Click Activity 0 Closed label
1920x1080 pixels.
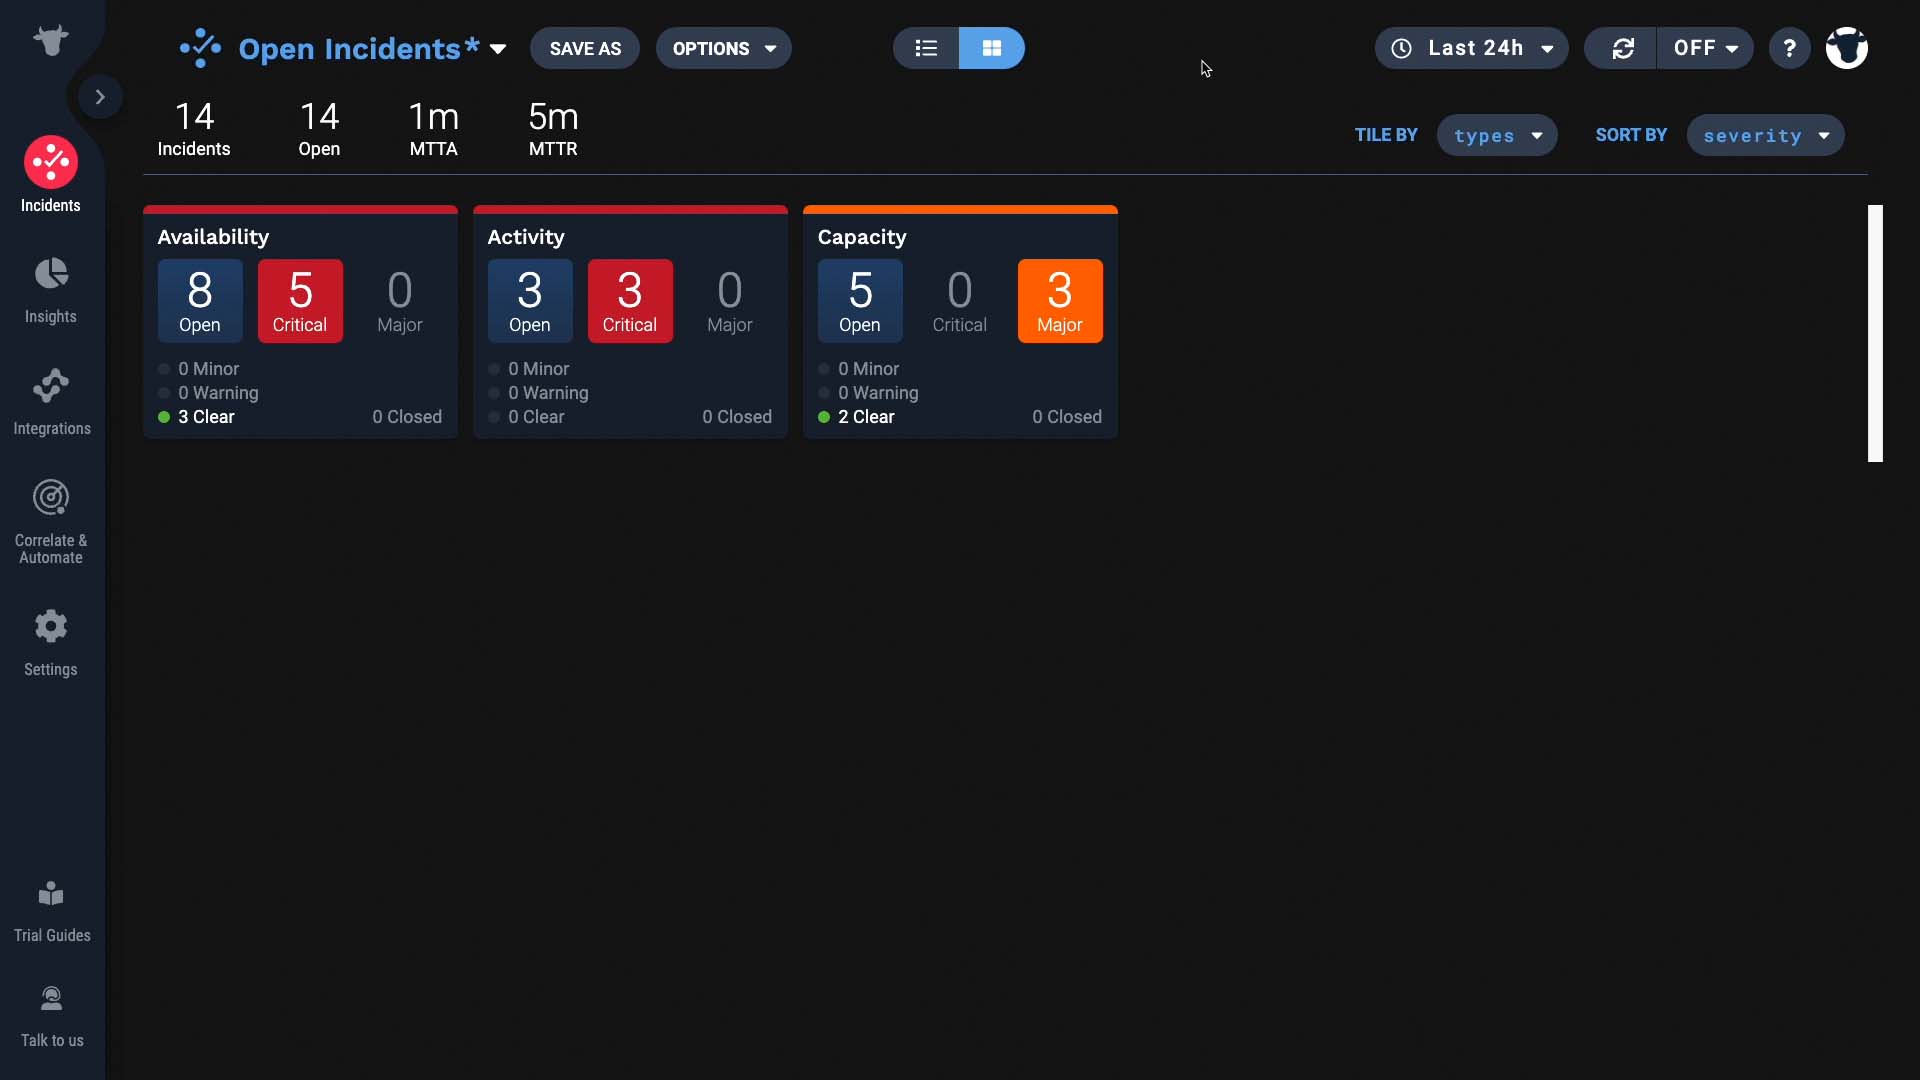coord(737,417)
